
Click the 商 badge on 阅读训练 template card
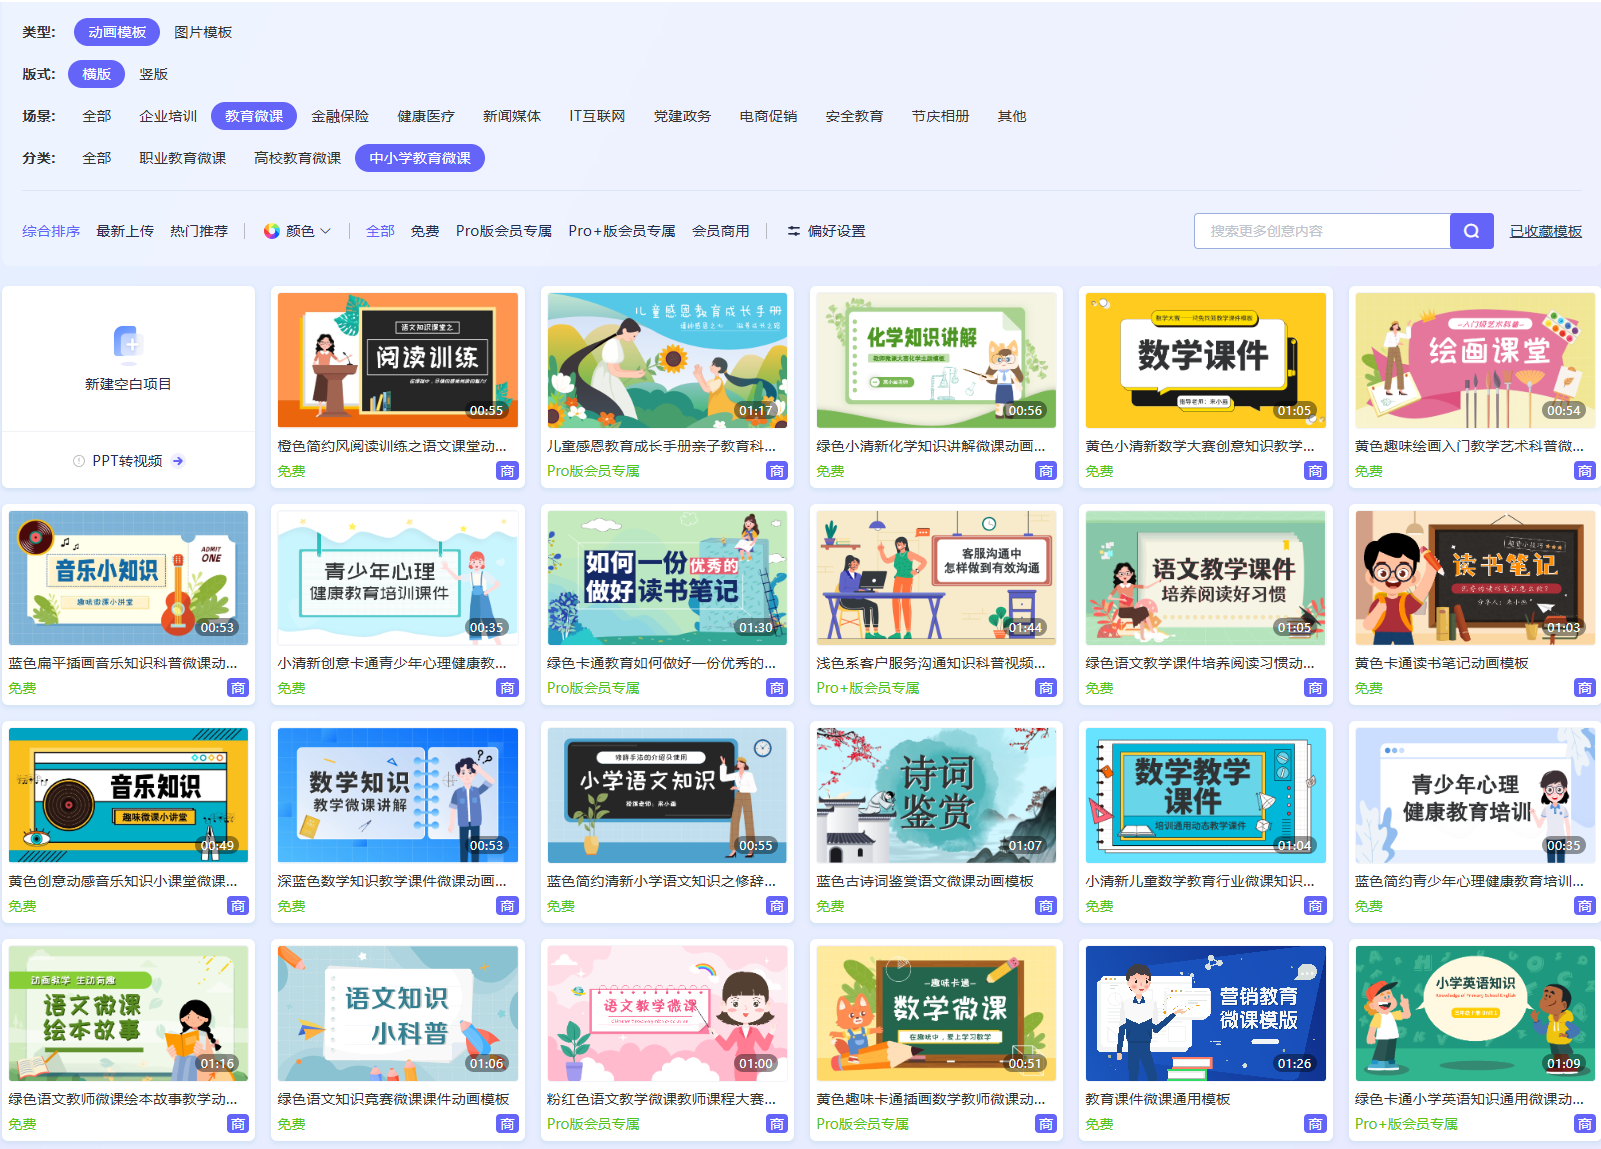pos(507,471)
